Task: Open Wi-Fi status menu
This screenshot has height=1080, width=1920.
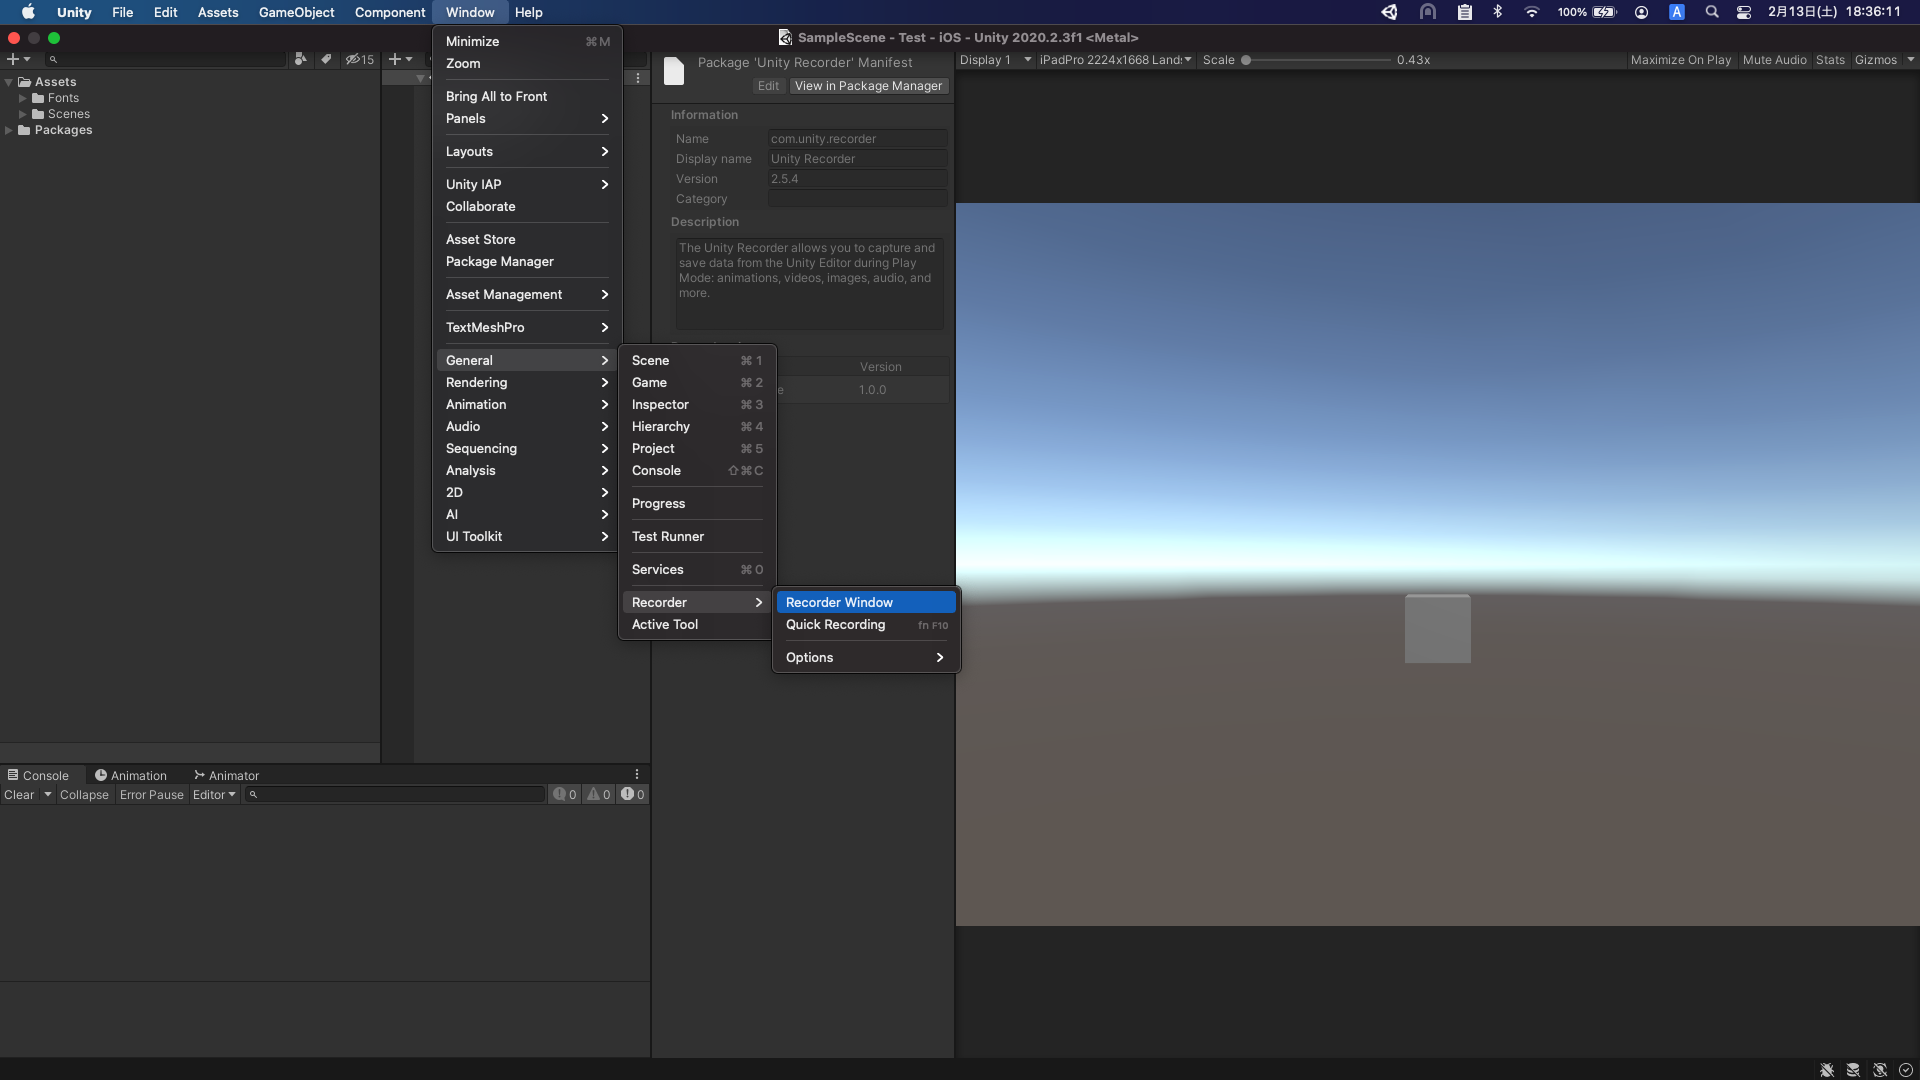Action: click(1531, 12)
